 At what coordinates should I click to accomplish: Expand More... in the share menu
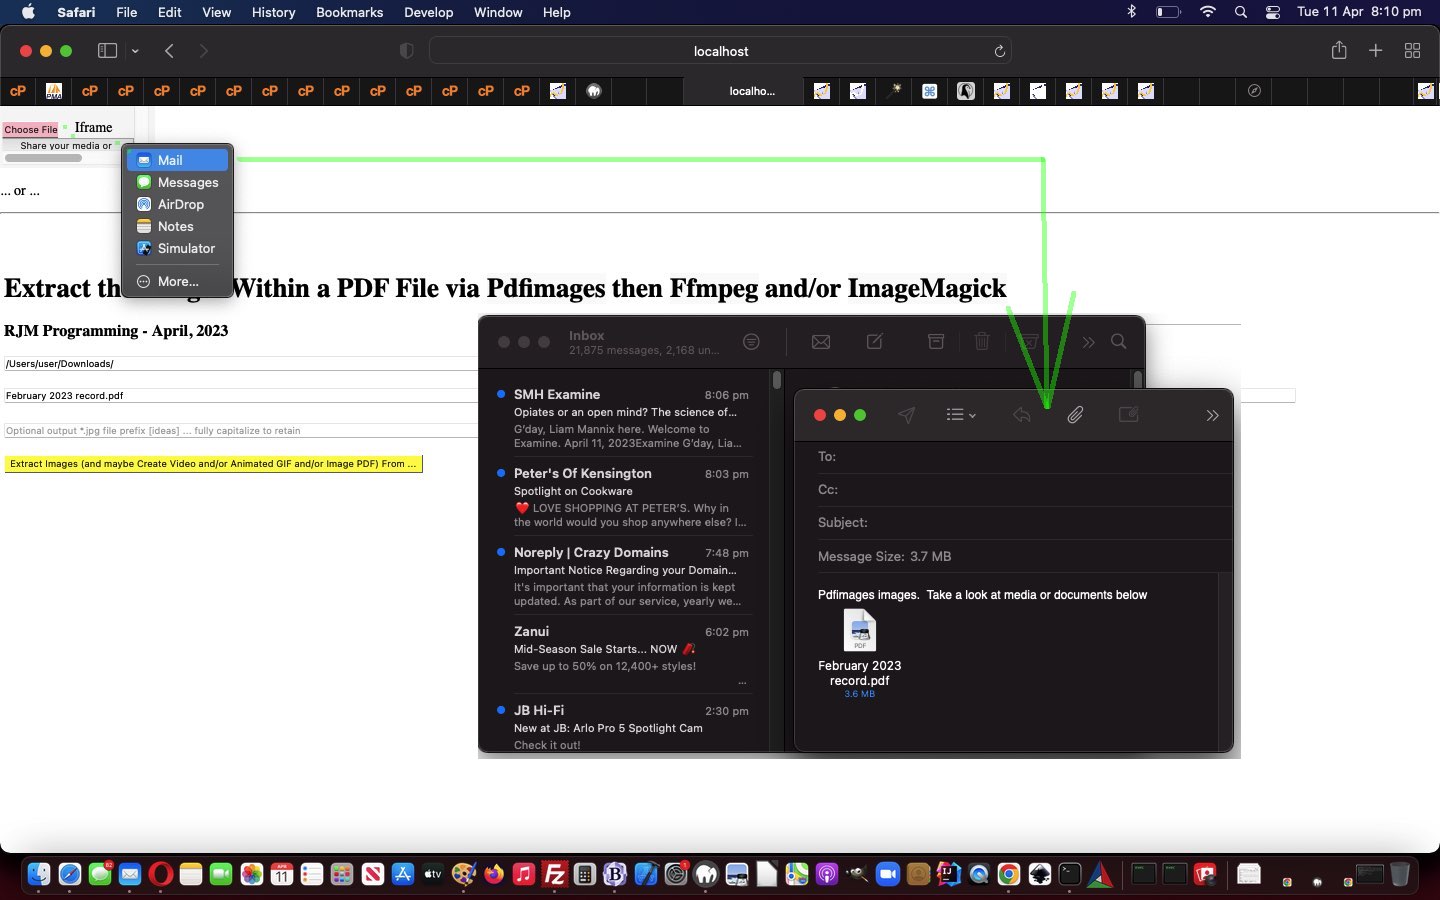tap(178, 281)
